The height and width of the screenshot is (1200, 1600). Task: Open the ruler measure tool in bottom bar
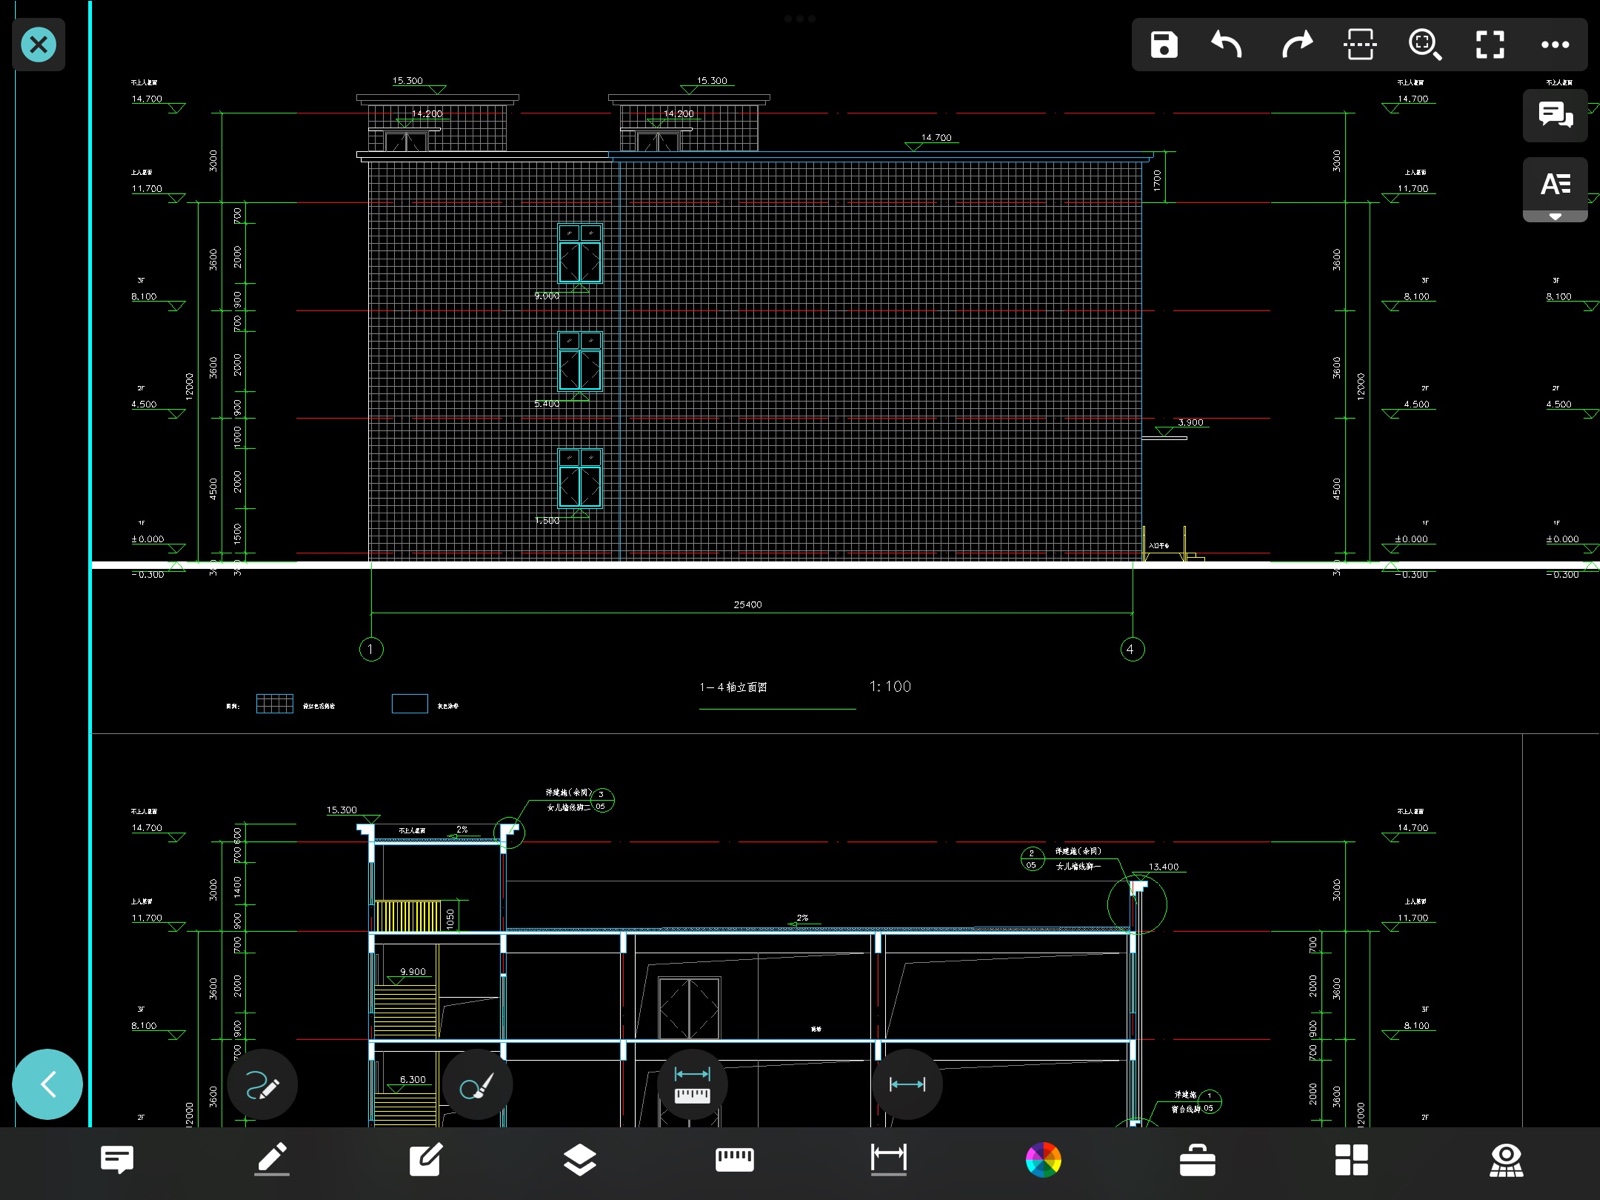click(735, 1160)
